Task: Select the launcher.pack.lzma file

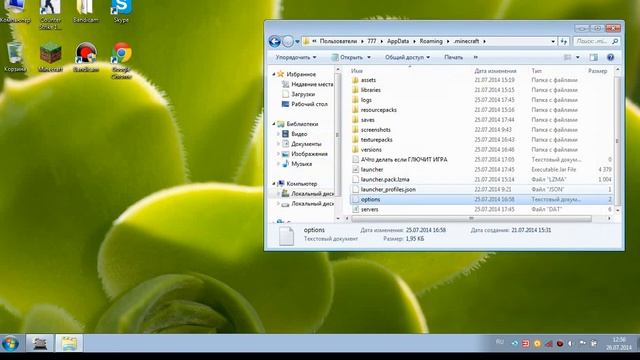Action: (x=481, y=180)
